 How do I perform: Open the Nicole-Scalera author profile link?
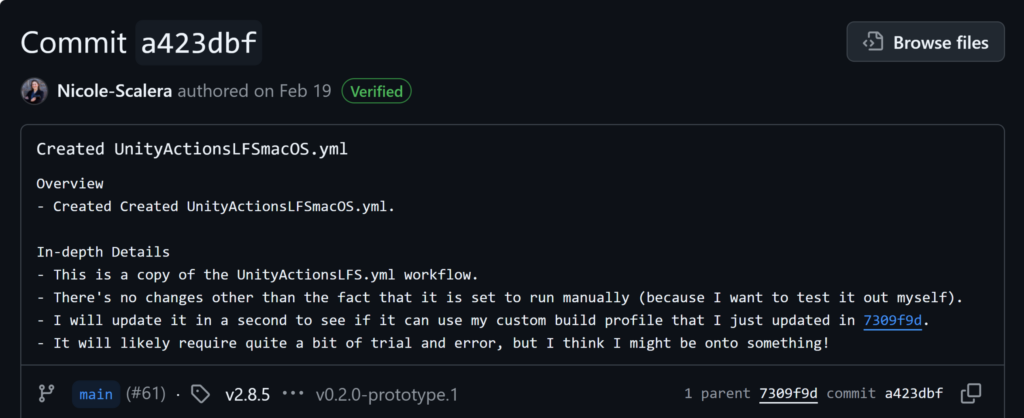pyautogui.click(x=115, y=91)
